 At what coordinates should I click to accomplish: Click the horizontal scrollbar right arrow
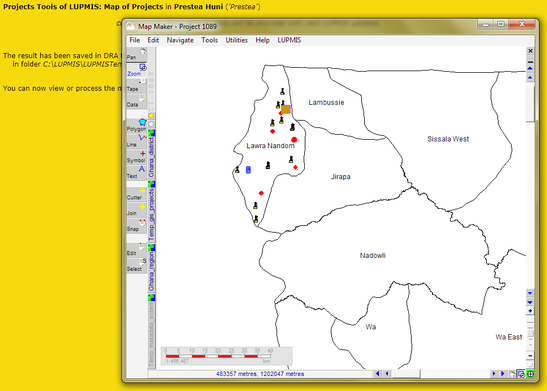(494, 374)
